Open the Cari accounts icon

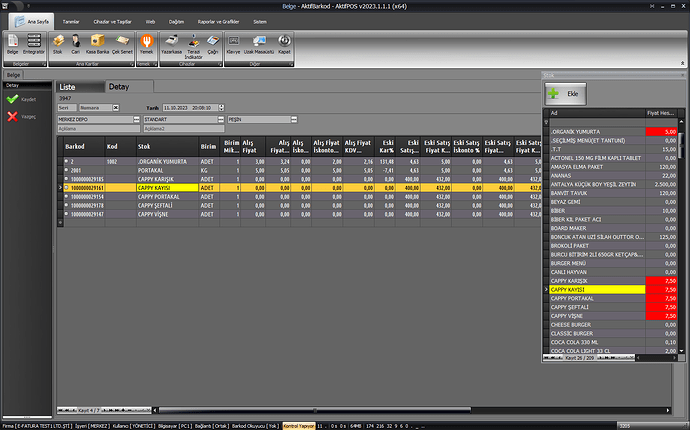[76, 44]
